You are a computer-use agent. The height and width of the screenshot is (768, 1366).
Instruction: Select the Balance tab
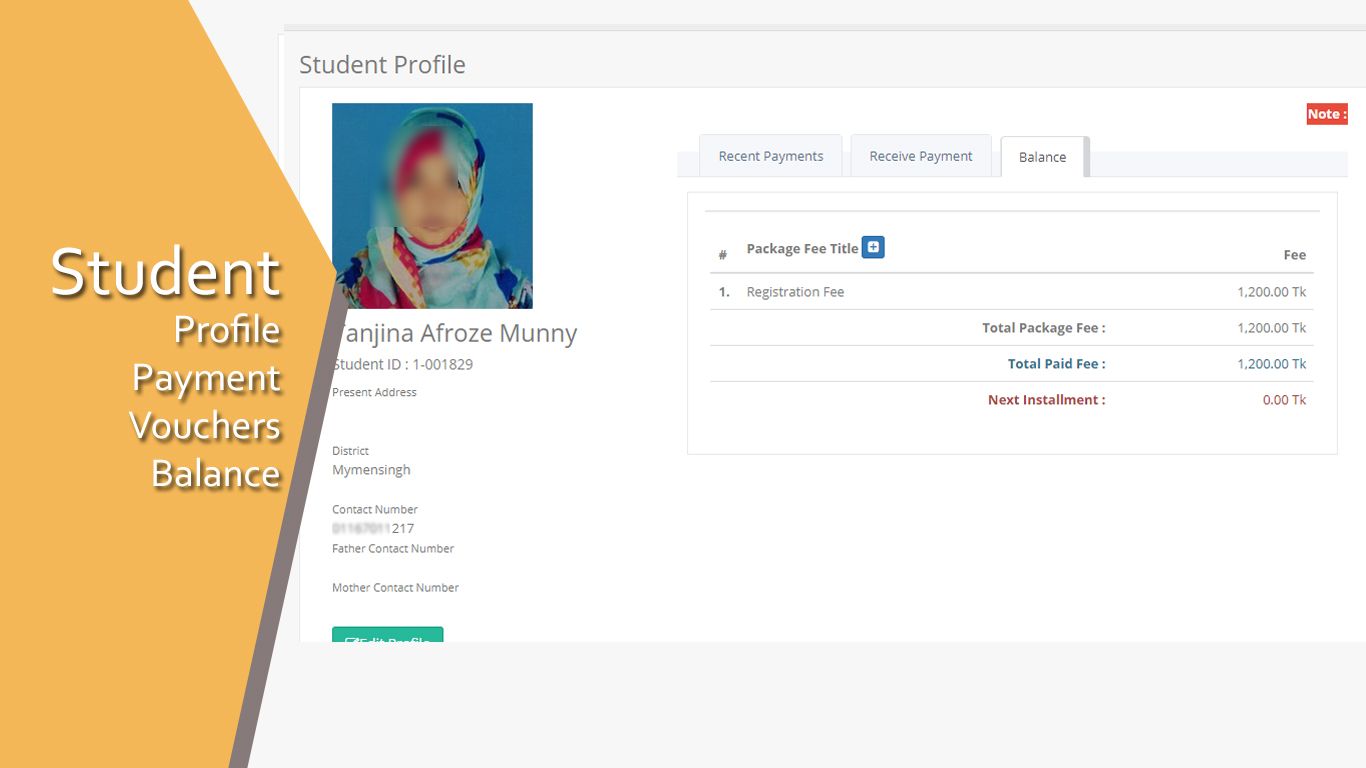pos(1042,157)
